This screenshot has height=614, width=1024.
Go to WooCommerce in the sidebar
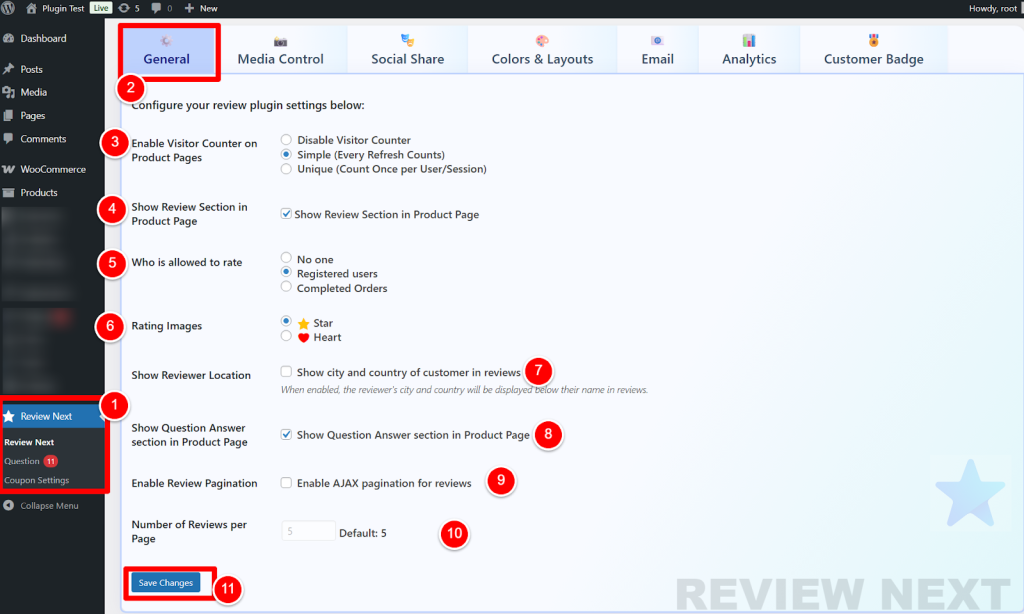[52, 169]
